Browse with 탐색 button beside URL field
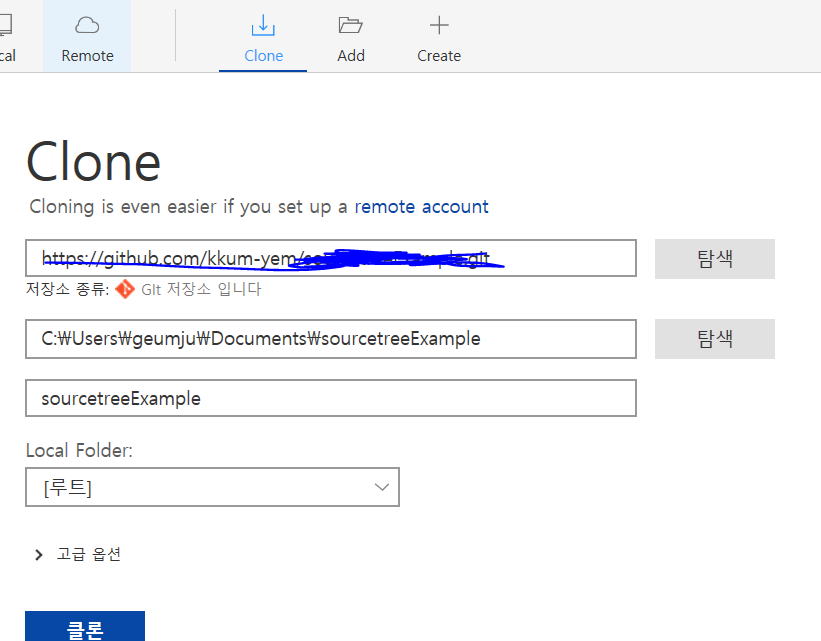Image resolution: width=821 pixels, height=641 pixels. pyautogui.click(x=715, y=259)
